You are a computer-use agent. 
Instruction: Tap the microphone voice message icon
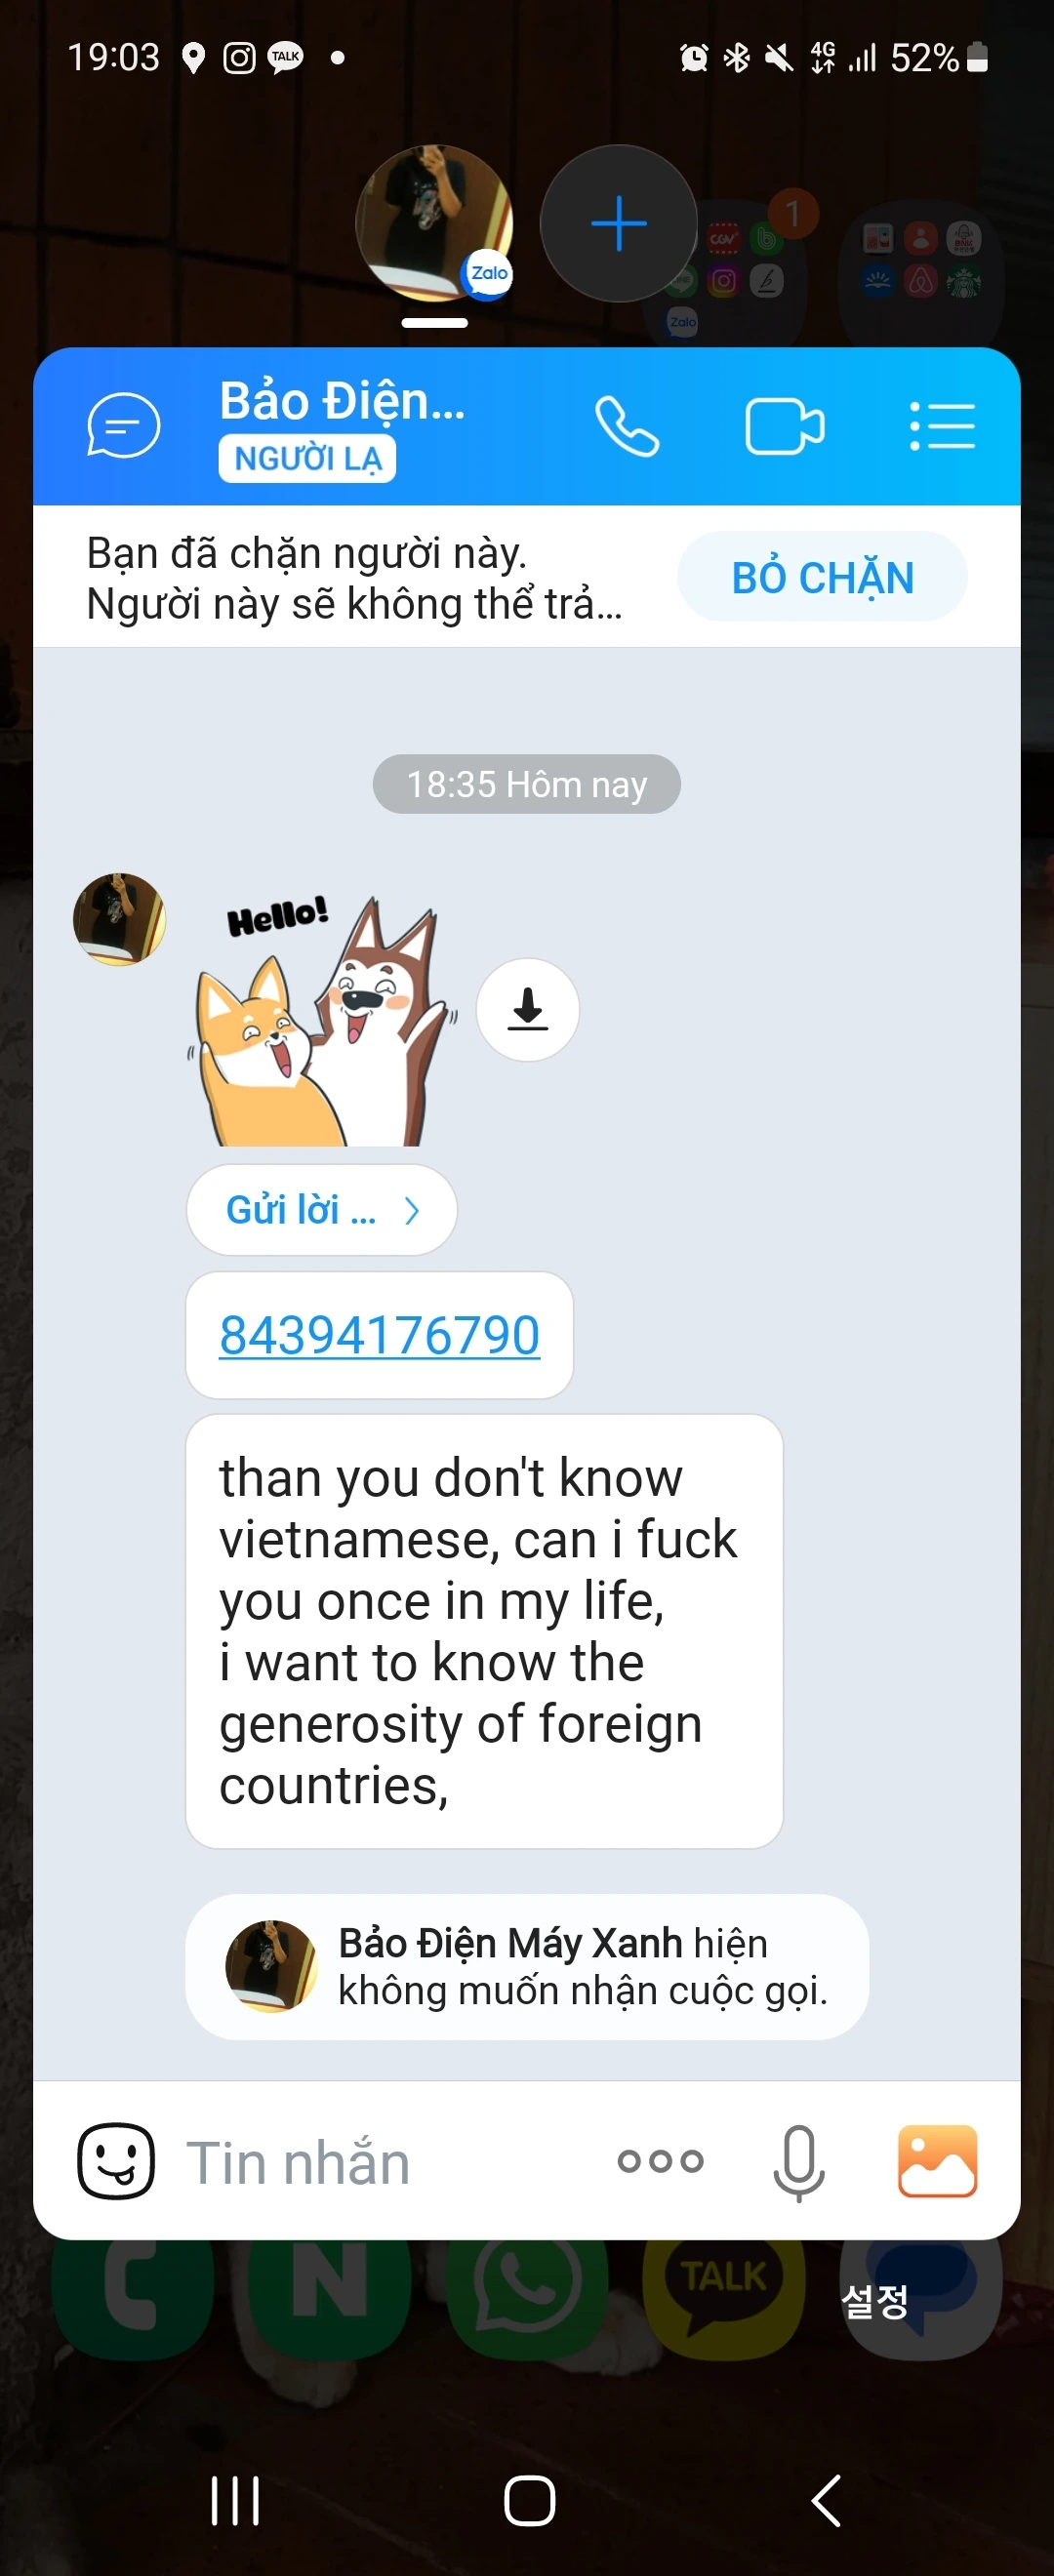click(x=799, y=2162)
